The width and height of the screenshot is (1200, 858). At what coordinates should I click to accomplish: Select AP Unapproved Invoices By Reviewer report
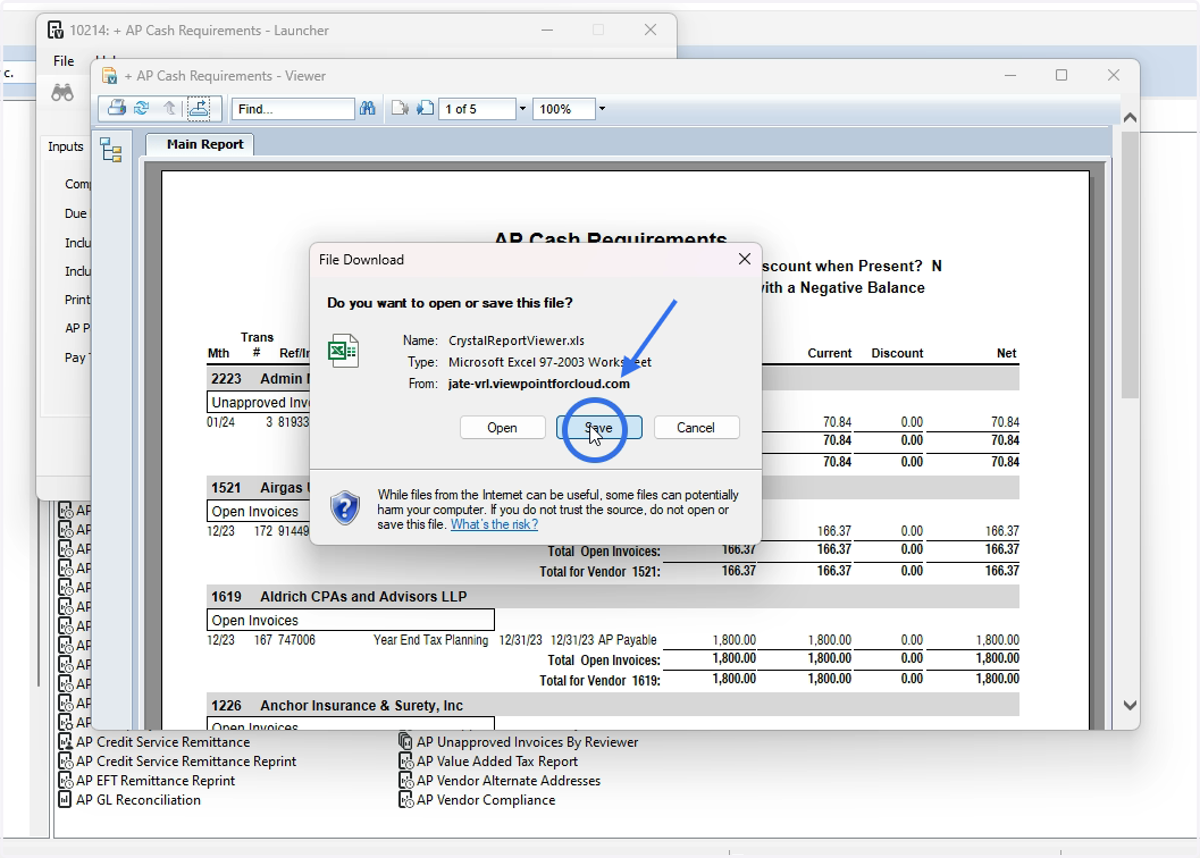[x=527, y=742]
